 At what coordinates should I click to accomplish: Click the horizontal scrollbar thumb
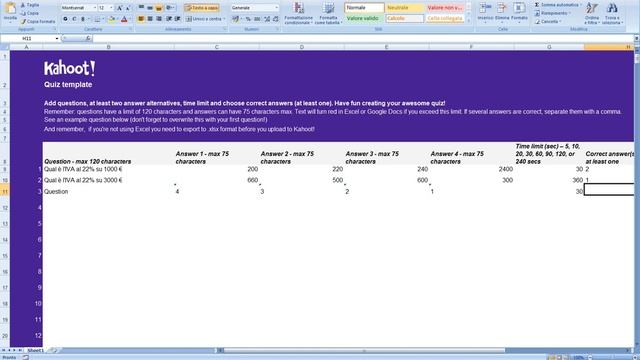364,350
